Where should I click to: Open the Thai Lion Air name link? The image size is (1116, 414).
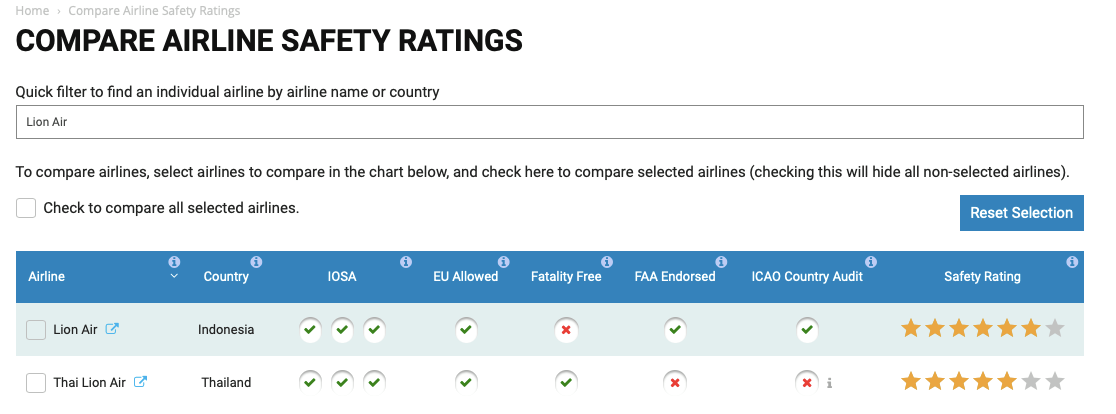point(90,383)
